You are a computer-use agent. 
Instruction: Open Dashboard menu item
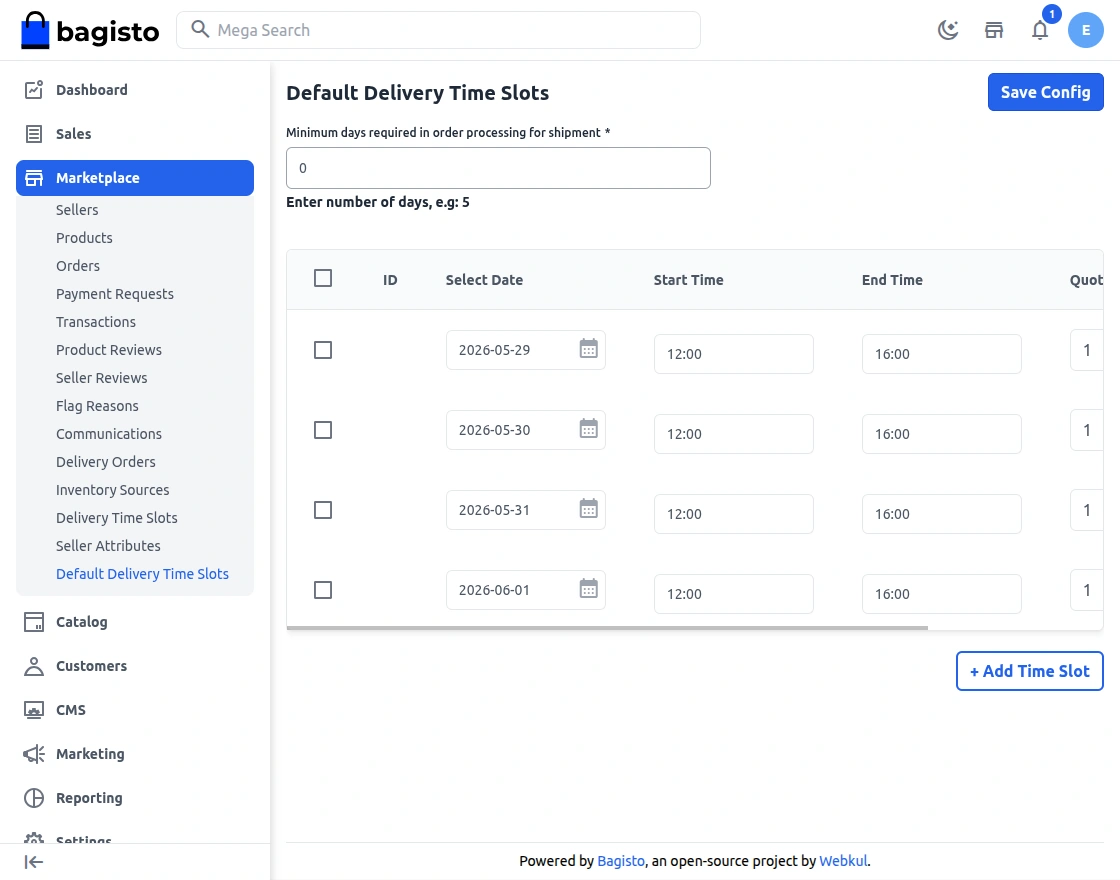(135, 89)
